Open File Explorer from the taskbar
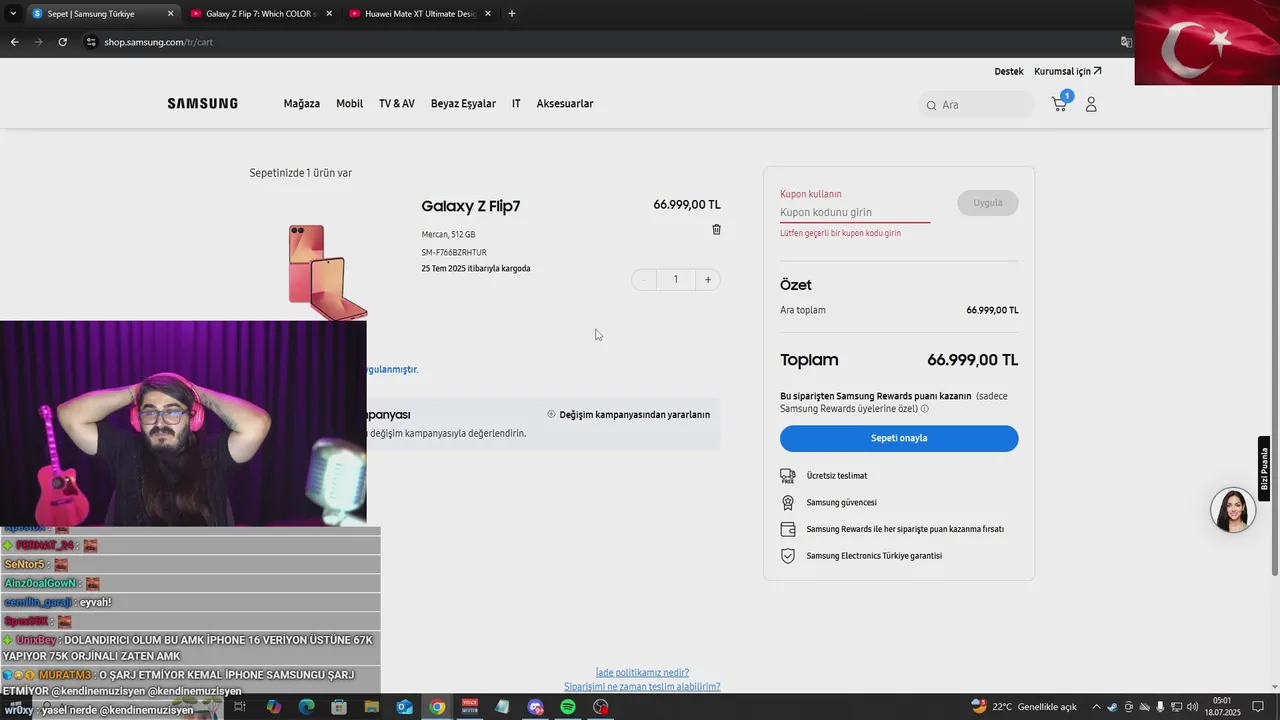1280x720 pixels. tap(372, 707)
